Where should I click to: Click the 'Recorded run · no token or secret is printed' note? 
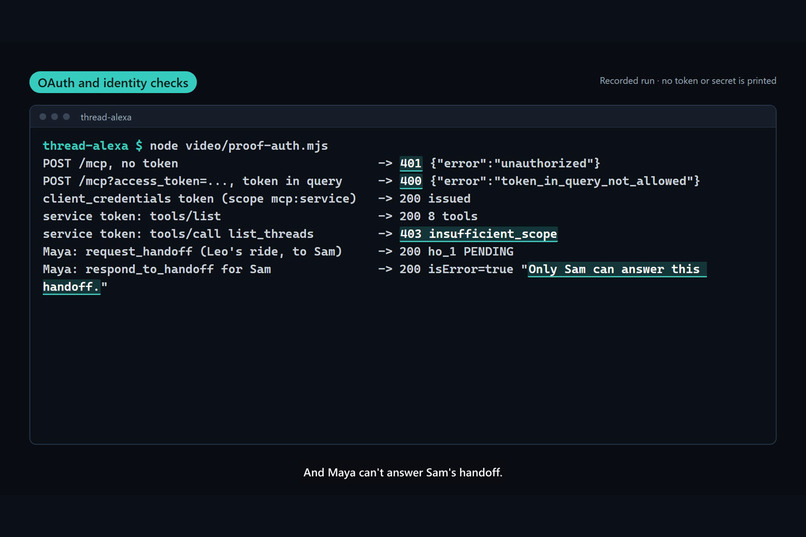688,81
